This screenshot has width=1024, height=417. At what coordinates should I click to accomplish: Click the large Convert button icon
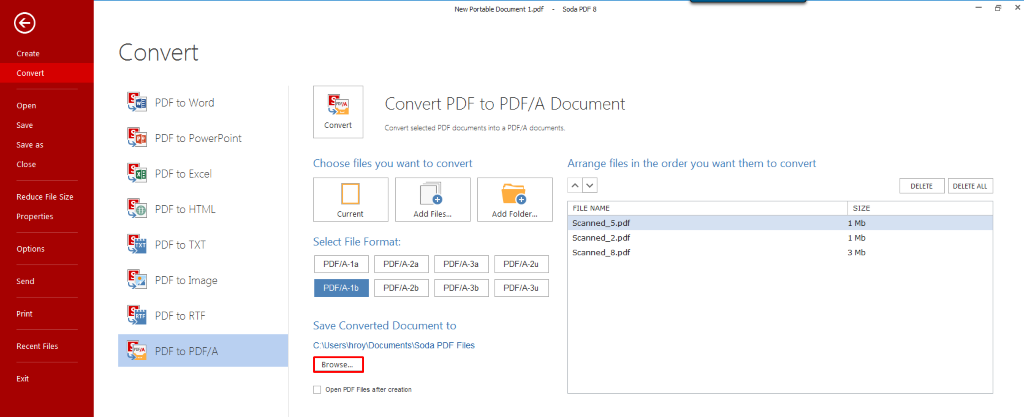[338, 112]
